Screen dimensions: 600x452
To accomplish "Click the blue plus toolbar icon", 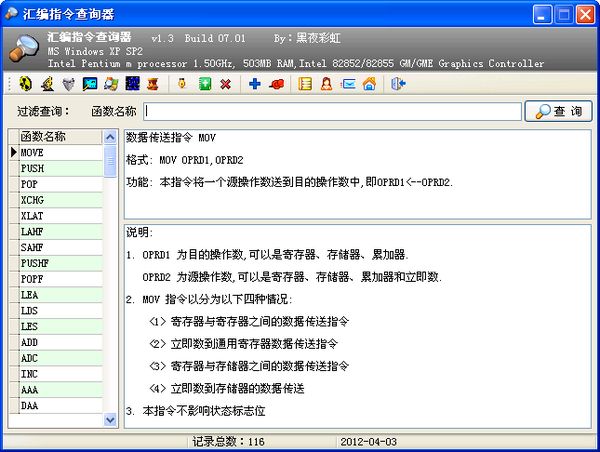I will pyautogui.click(x=255, y=83).
